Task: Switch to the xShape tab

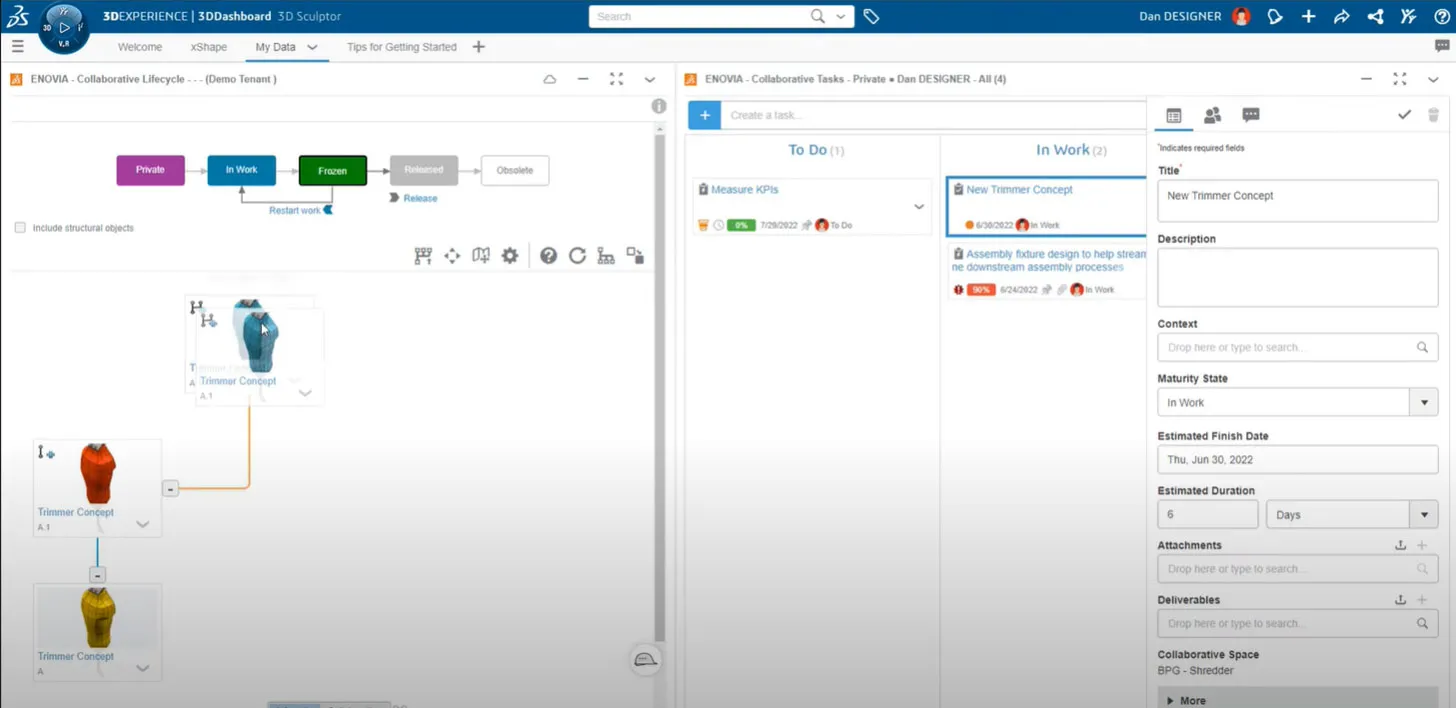Action: point(208,47)
